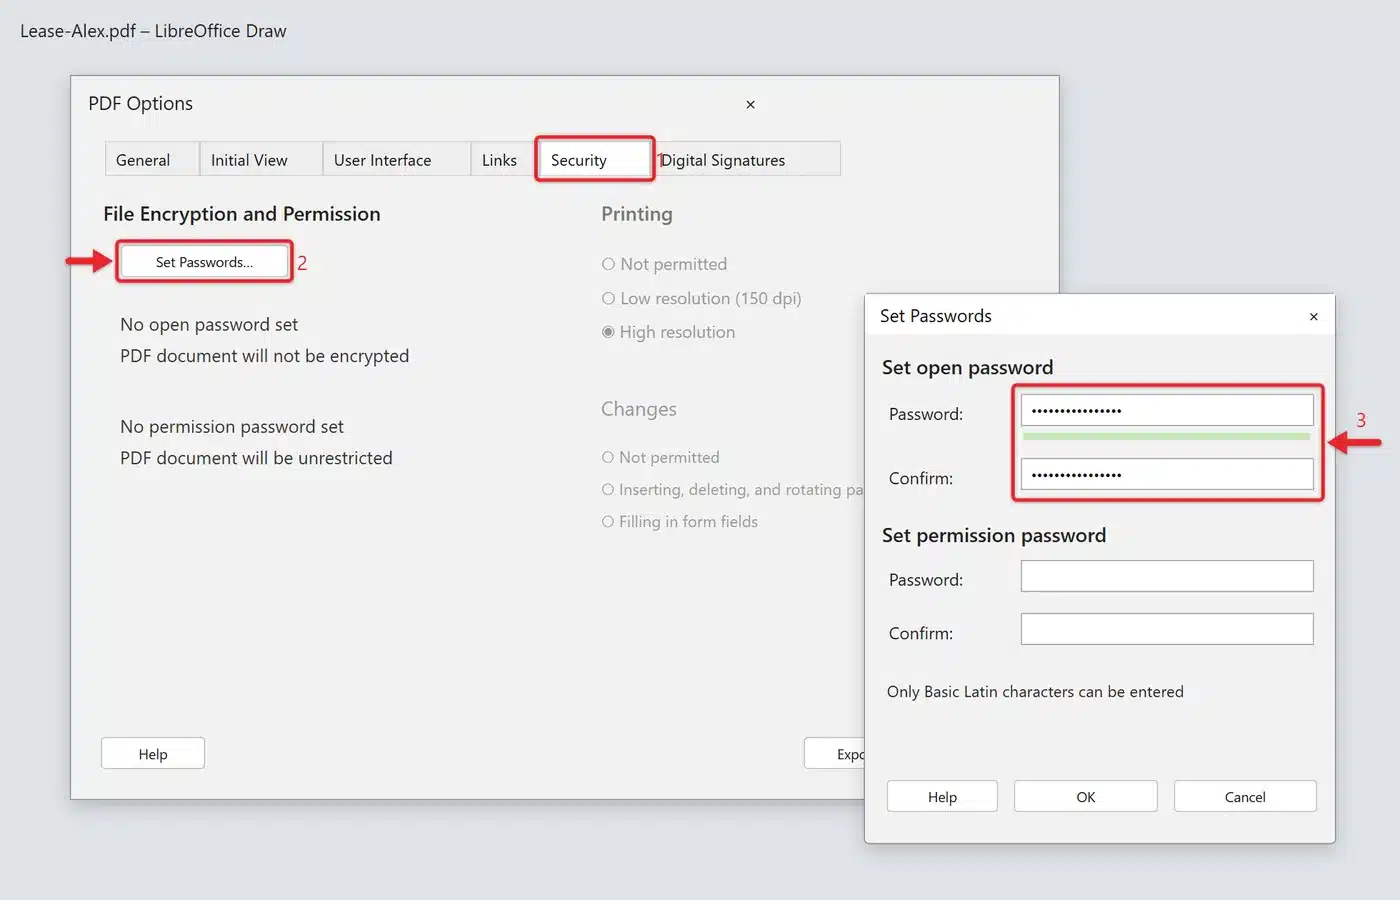Click the 'Set open password' heading
The height and width of the screenshot is (900, 1400).
tap(967, 368)
